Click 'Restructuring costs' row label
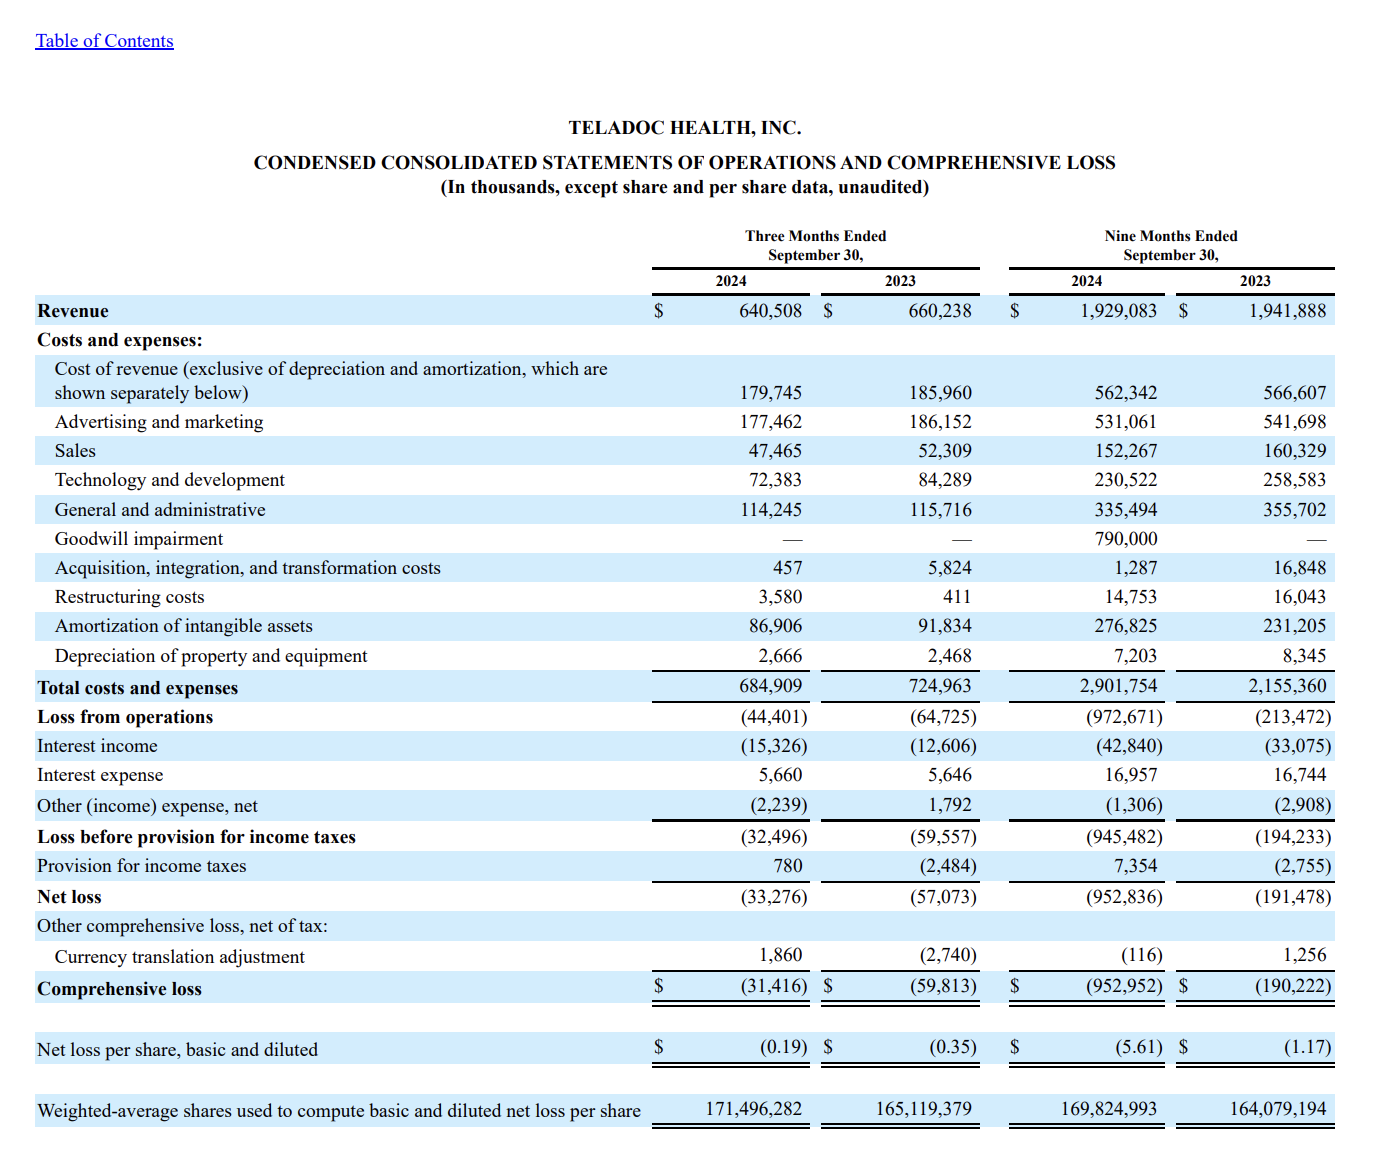 click(x=130, y=597)
